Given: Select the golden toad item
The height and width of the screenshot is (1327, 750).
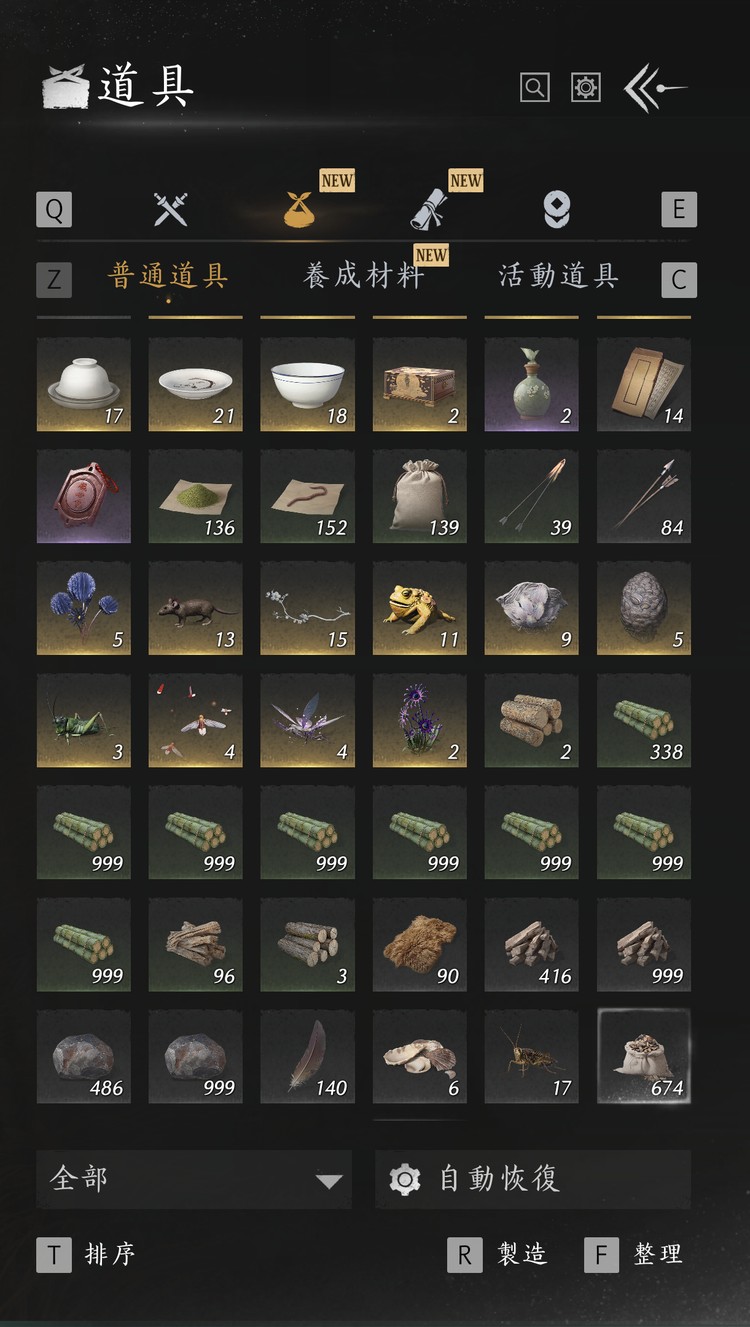Looking at the screenshot, I should 420,609.
